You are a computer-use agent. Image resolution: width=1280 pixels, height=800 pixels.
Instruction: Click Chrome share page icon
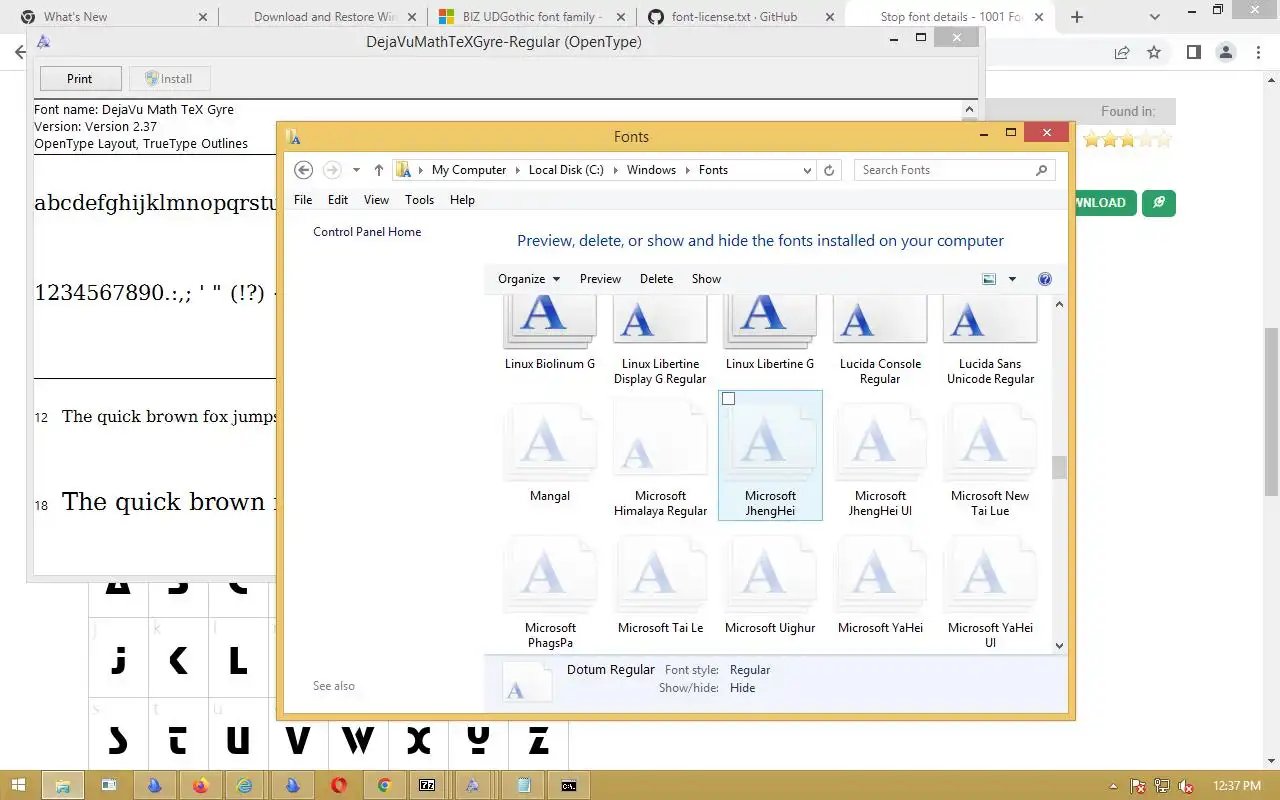1122,52
